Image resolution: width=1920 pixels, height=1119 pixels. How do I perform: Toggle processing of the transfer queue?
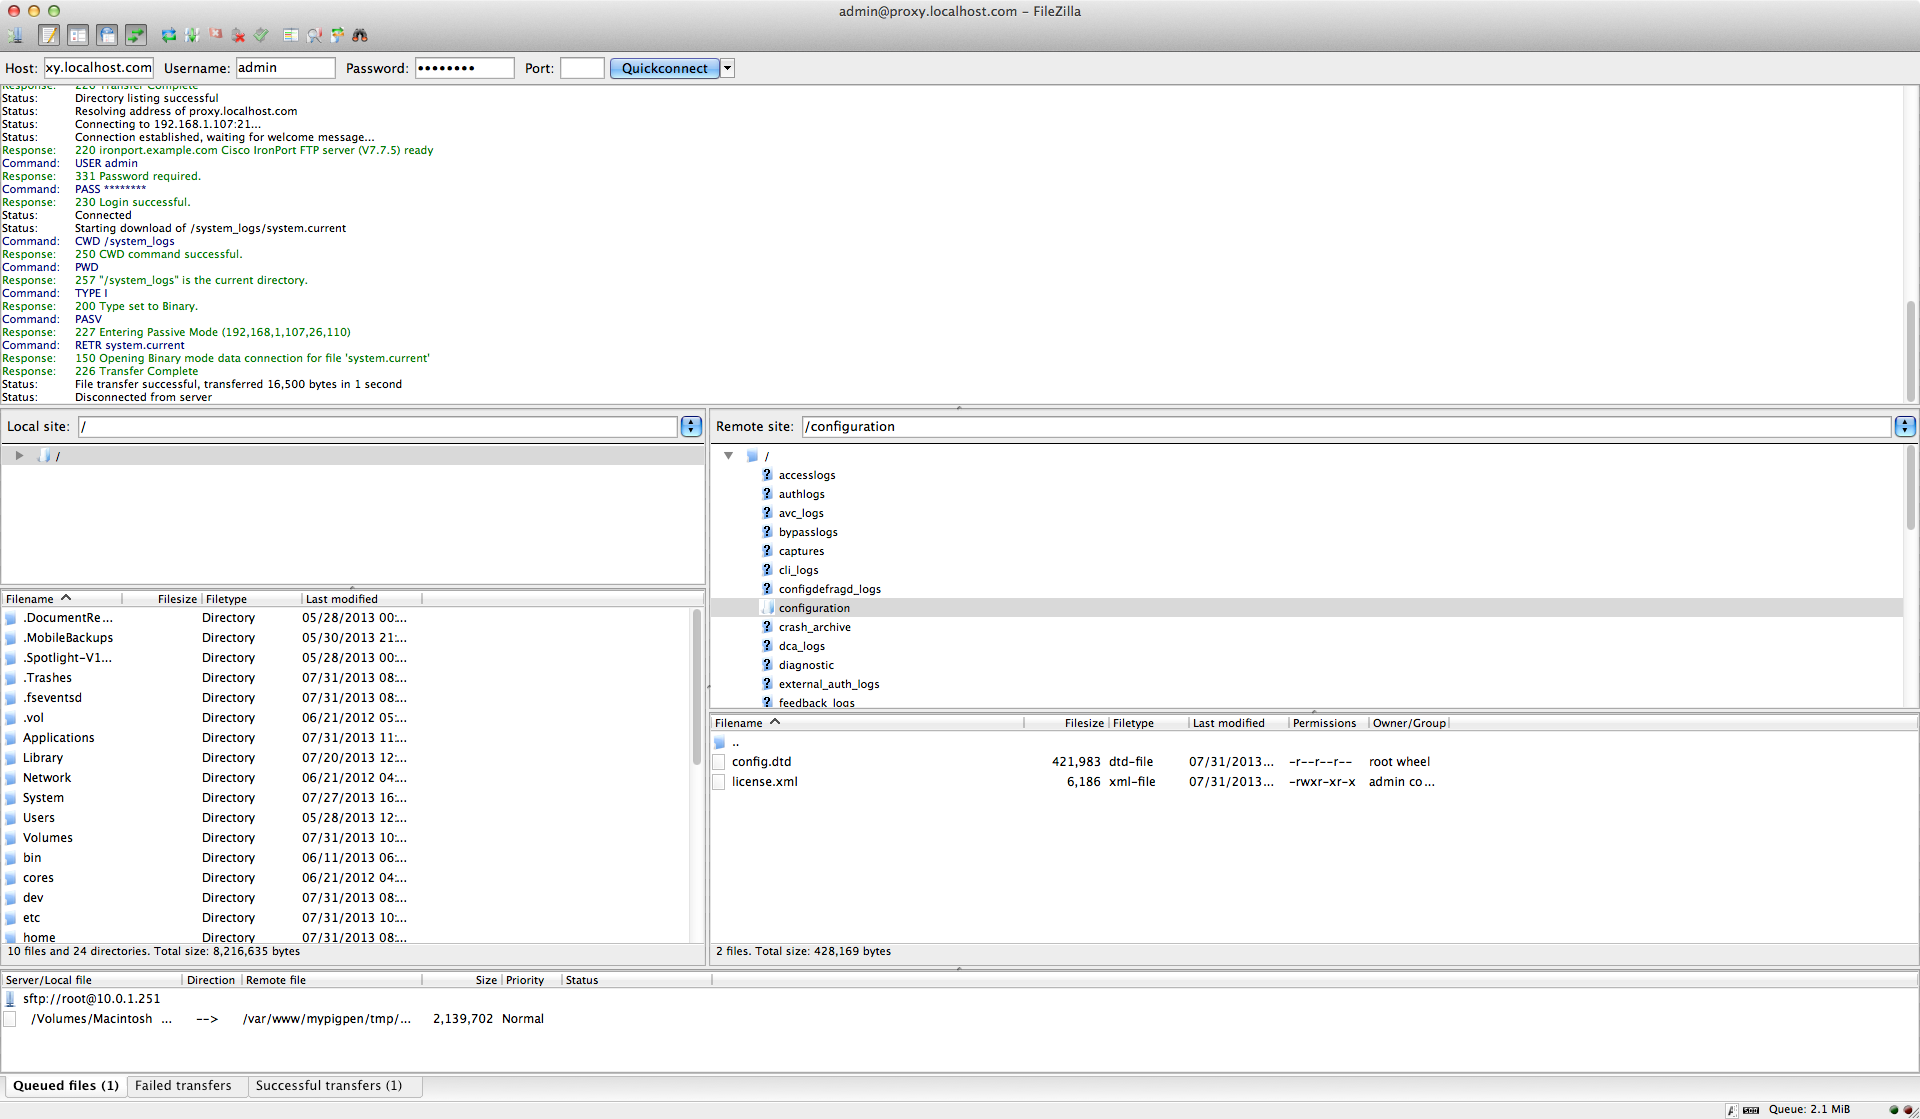[x=192, y=36]
